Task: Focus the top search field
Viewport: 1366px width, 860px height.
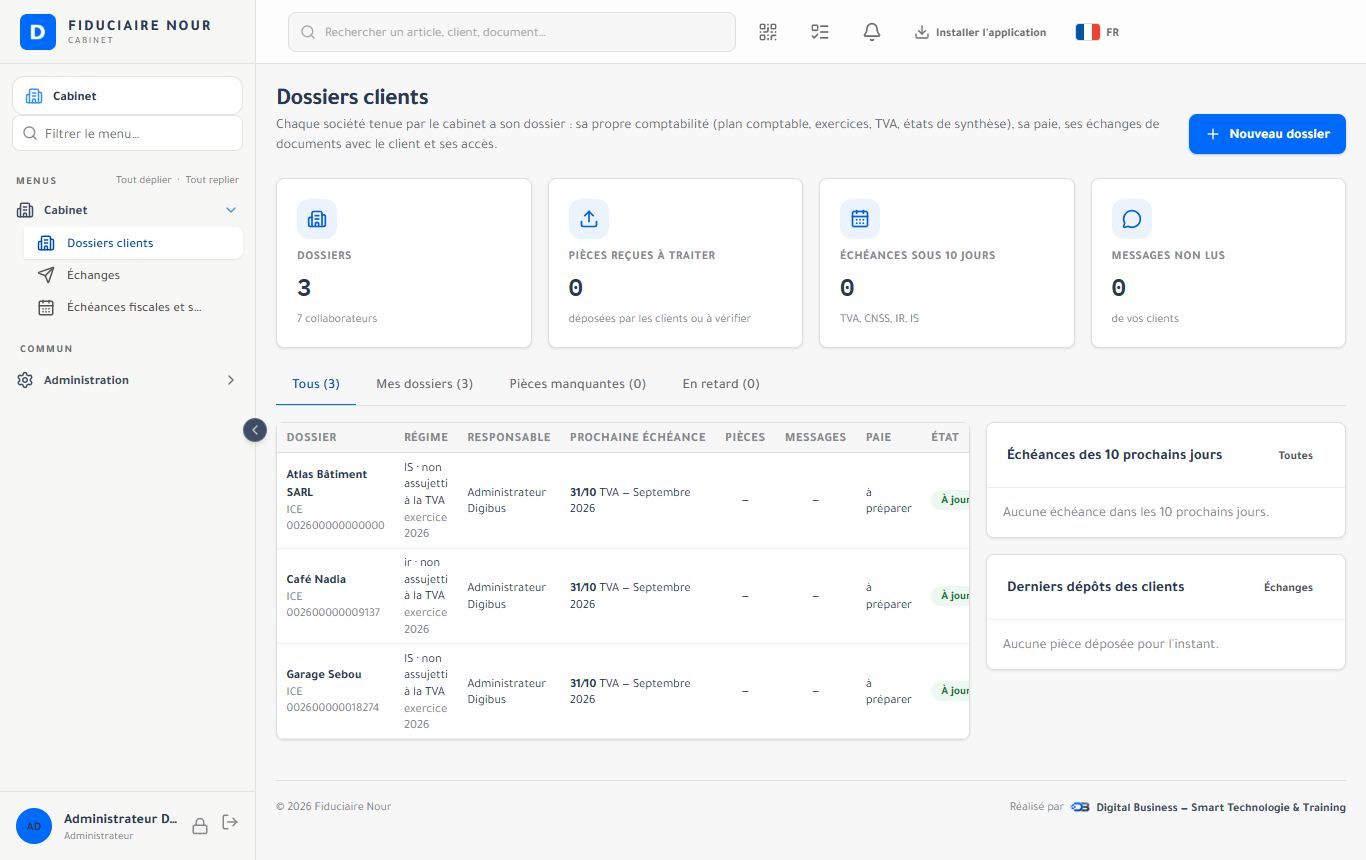Action: click(x=512, y=32)
